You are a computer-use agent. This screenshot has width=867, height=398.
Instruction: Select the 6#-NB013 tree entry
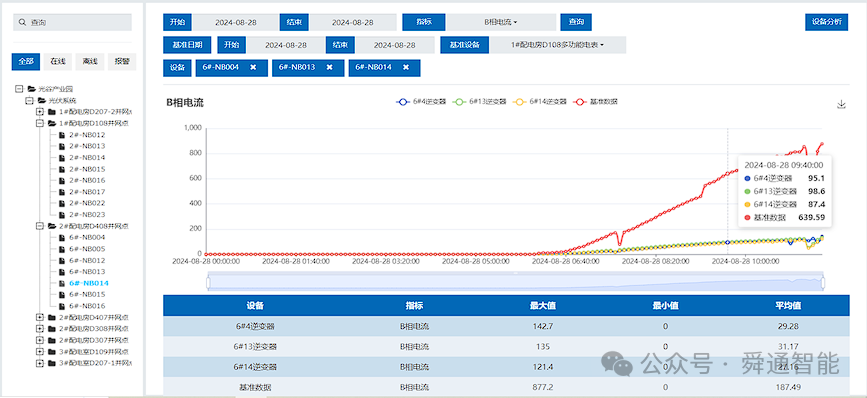(87, 271)
